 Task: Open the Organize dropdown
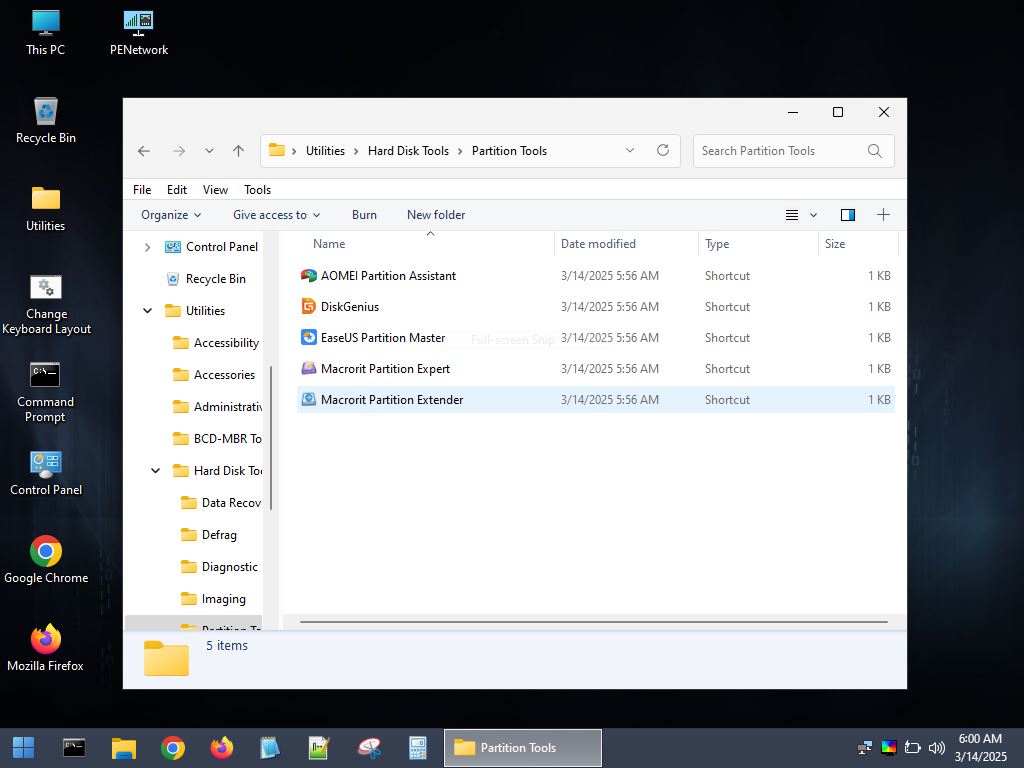(x=170, y=215)
